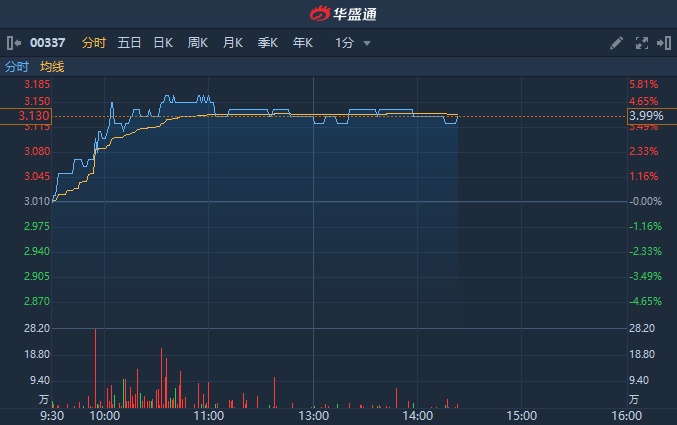Switch to the 分时 tab
Image resolution: width=677 pixels, height=425 pixels.
click(94, 43)
